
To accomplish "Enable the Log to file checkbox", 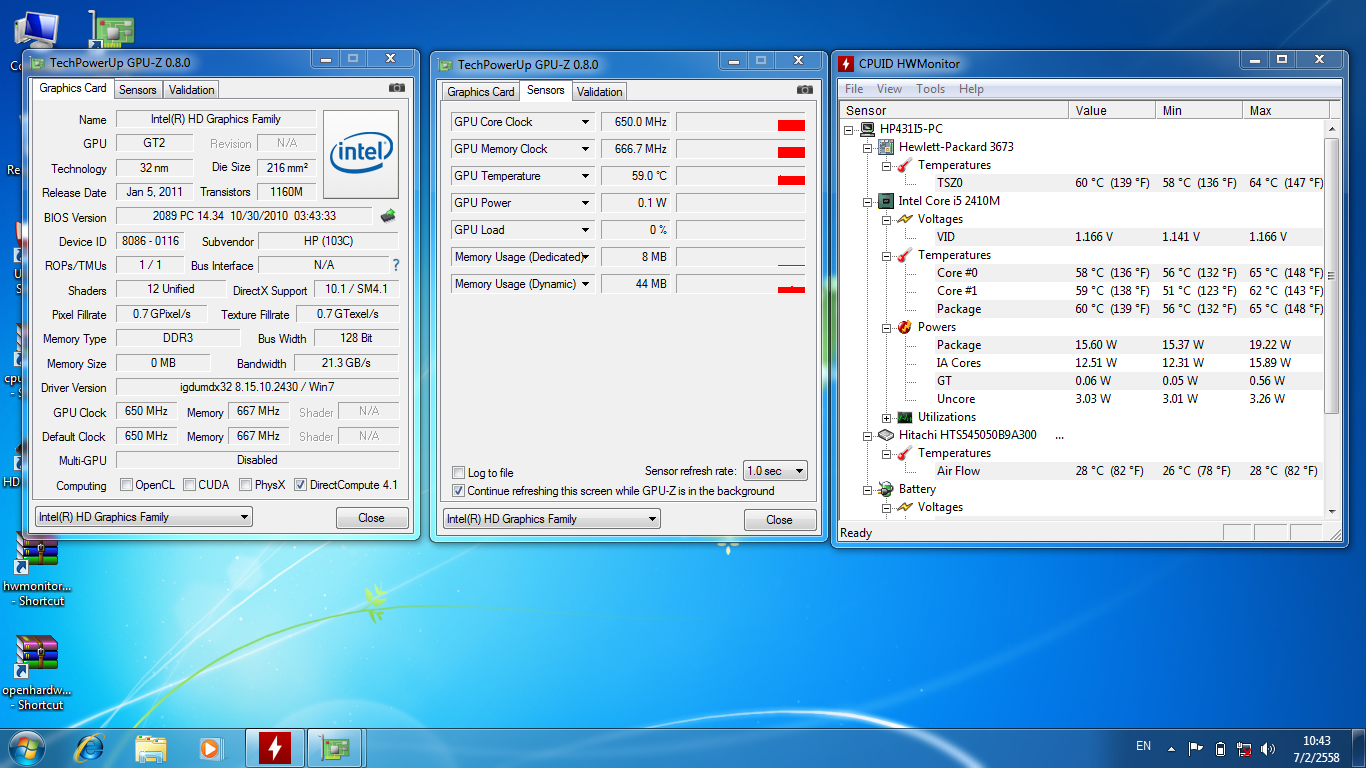I will click(x=459, y=473).
